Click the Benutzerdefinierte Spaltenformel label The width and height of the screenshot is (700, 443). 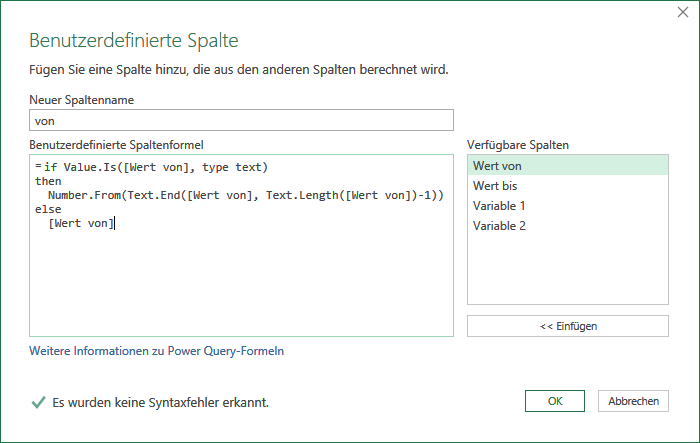116,145
